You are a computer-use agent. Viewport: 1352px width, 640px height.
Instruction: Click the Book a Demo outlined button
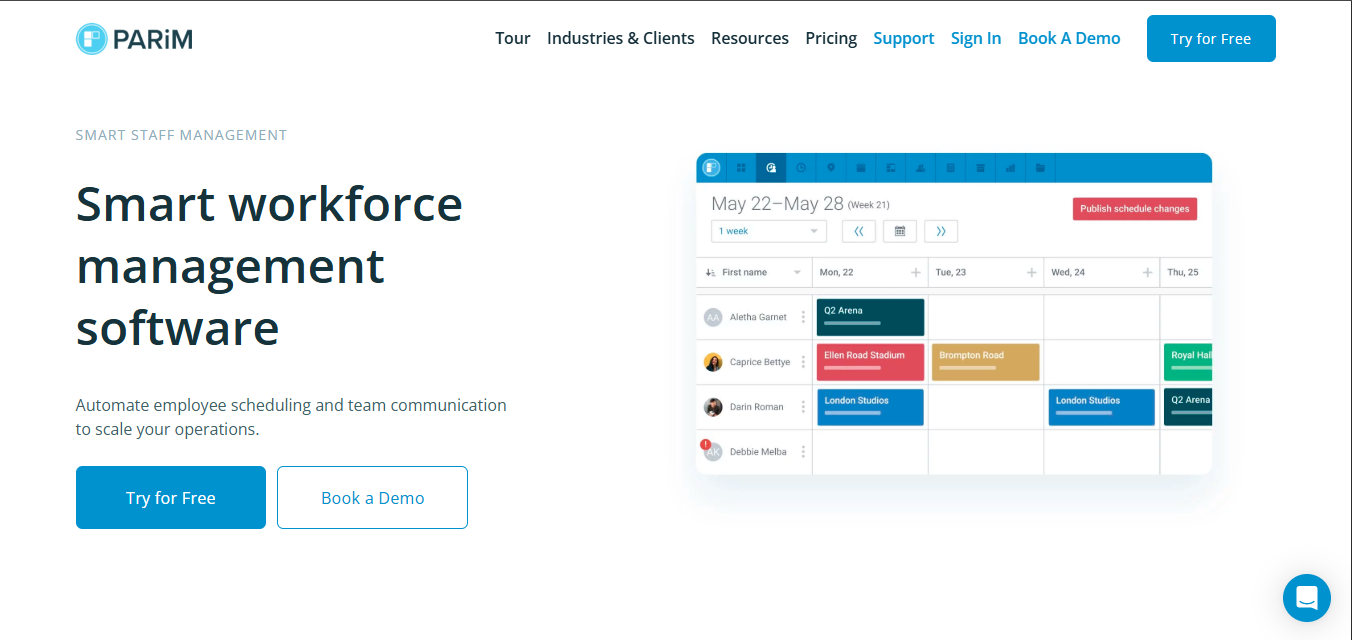pos(372,497)
